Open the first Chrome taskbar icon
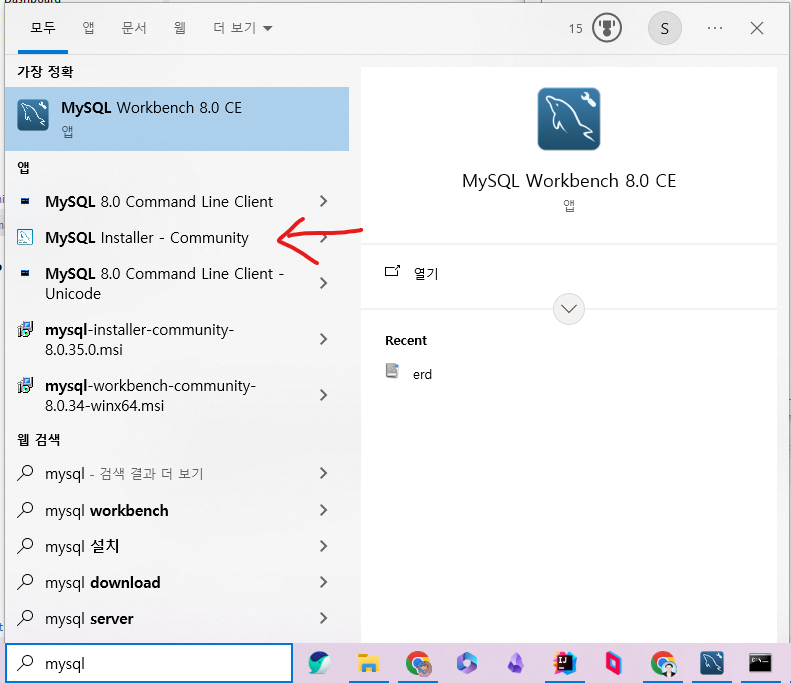The image size is (791, 683). point(418,663)
